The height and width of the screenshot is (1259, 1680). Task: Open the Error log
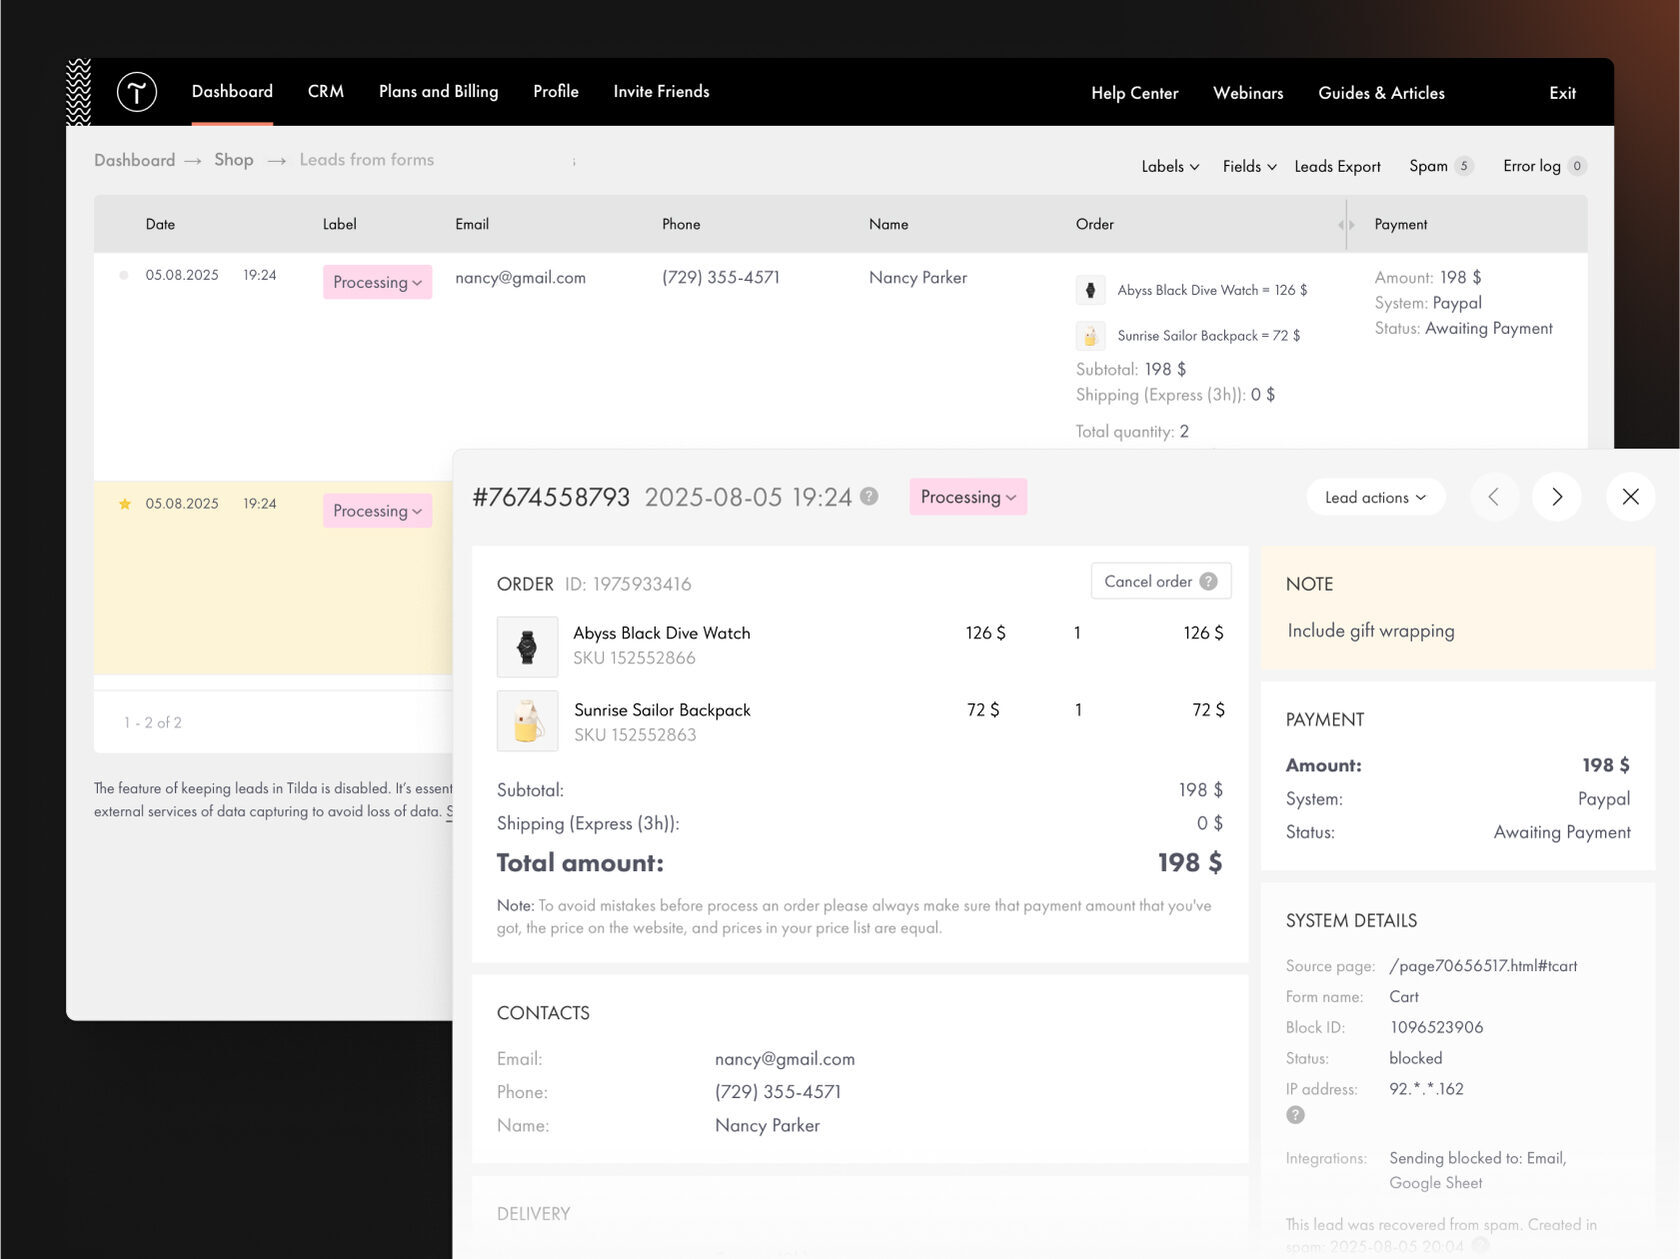coord(1544,166)
